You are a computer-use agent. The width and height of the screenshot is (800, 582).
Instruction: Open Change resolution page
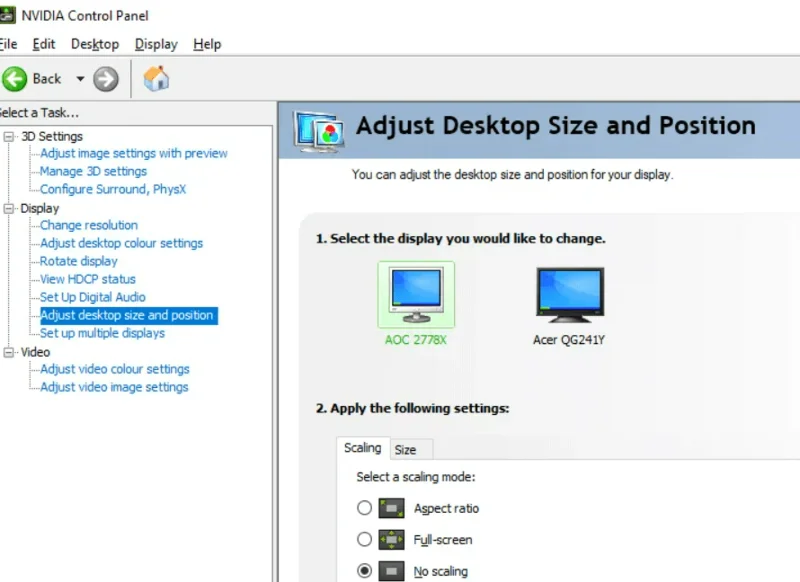point(89,225)
